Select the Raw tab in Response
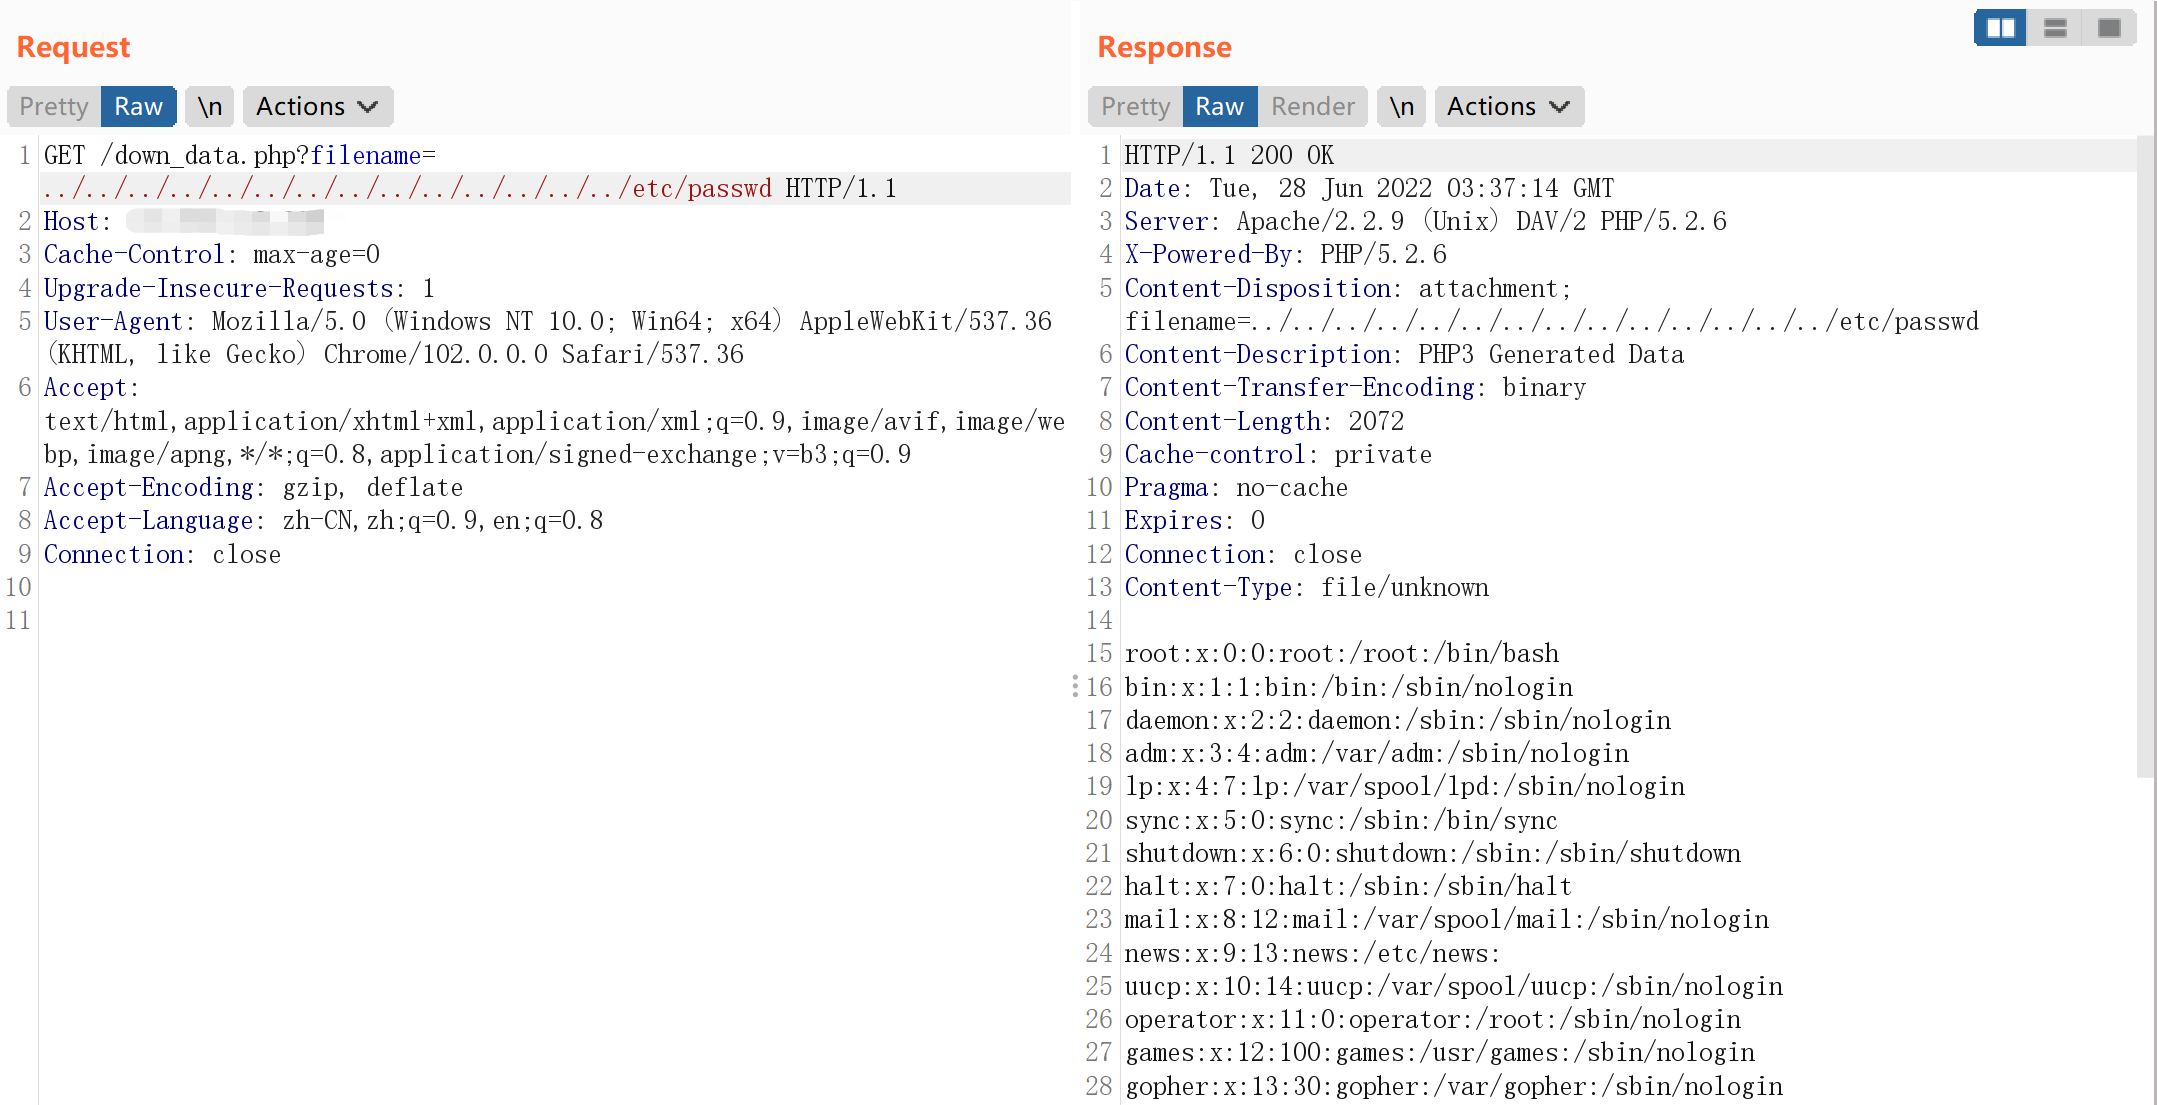Image resolution: width=2157 pixels, height=1105 pixels. 1219,107
